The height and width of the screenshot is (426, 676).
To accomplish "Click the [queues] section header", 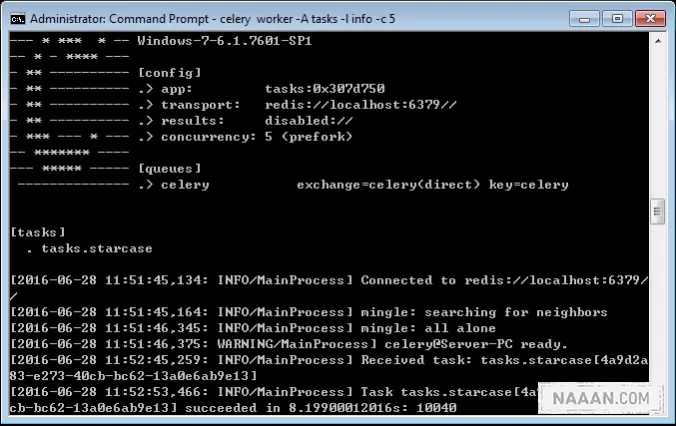I will (170, 169).
